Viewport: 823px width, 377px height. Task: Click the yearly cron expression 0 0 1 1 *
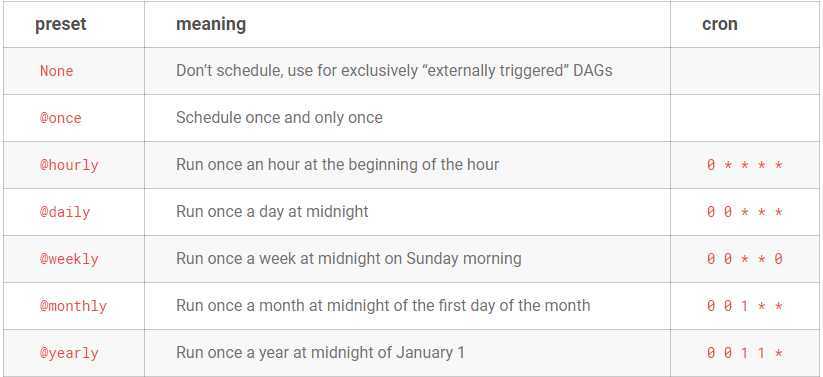coord(744,353)
